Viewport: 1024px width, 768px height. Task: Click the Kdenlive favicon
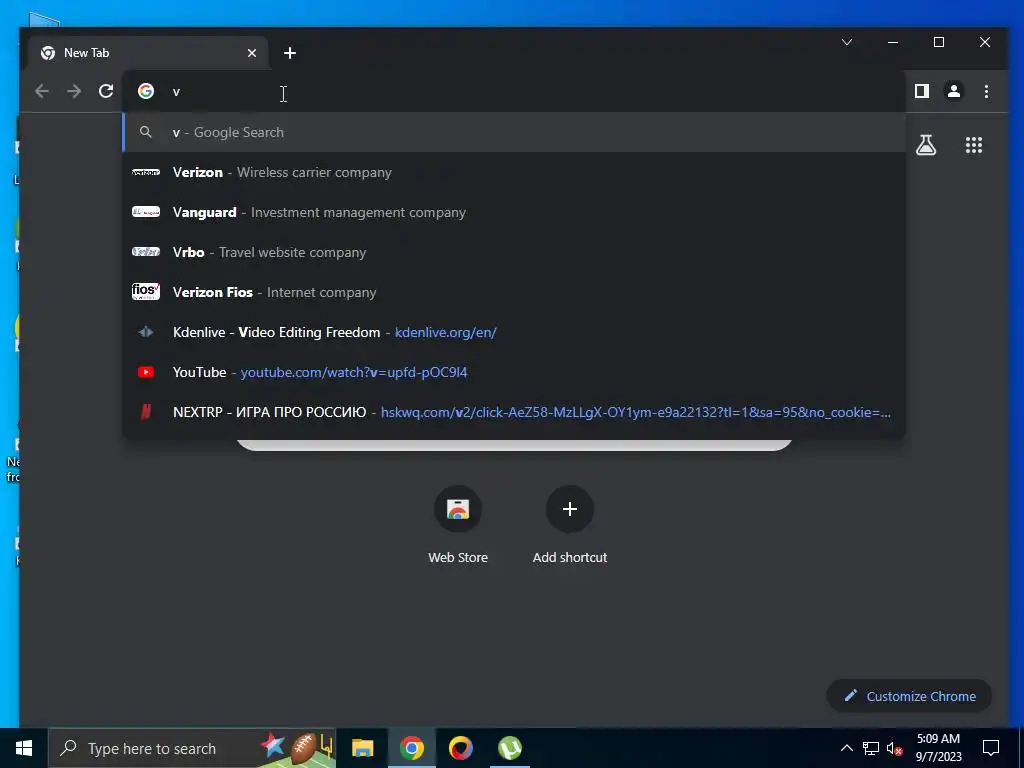pyautogui.click(x=146, y=332)
